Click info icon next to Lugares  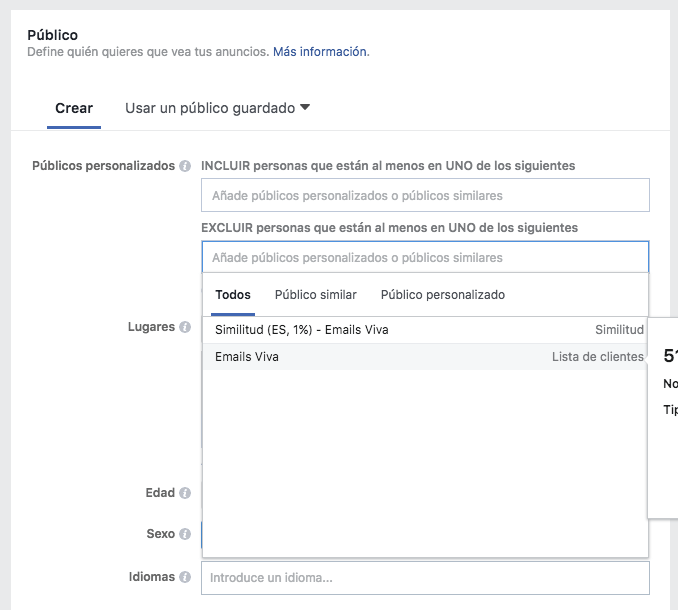(x=185, y=327)
